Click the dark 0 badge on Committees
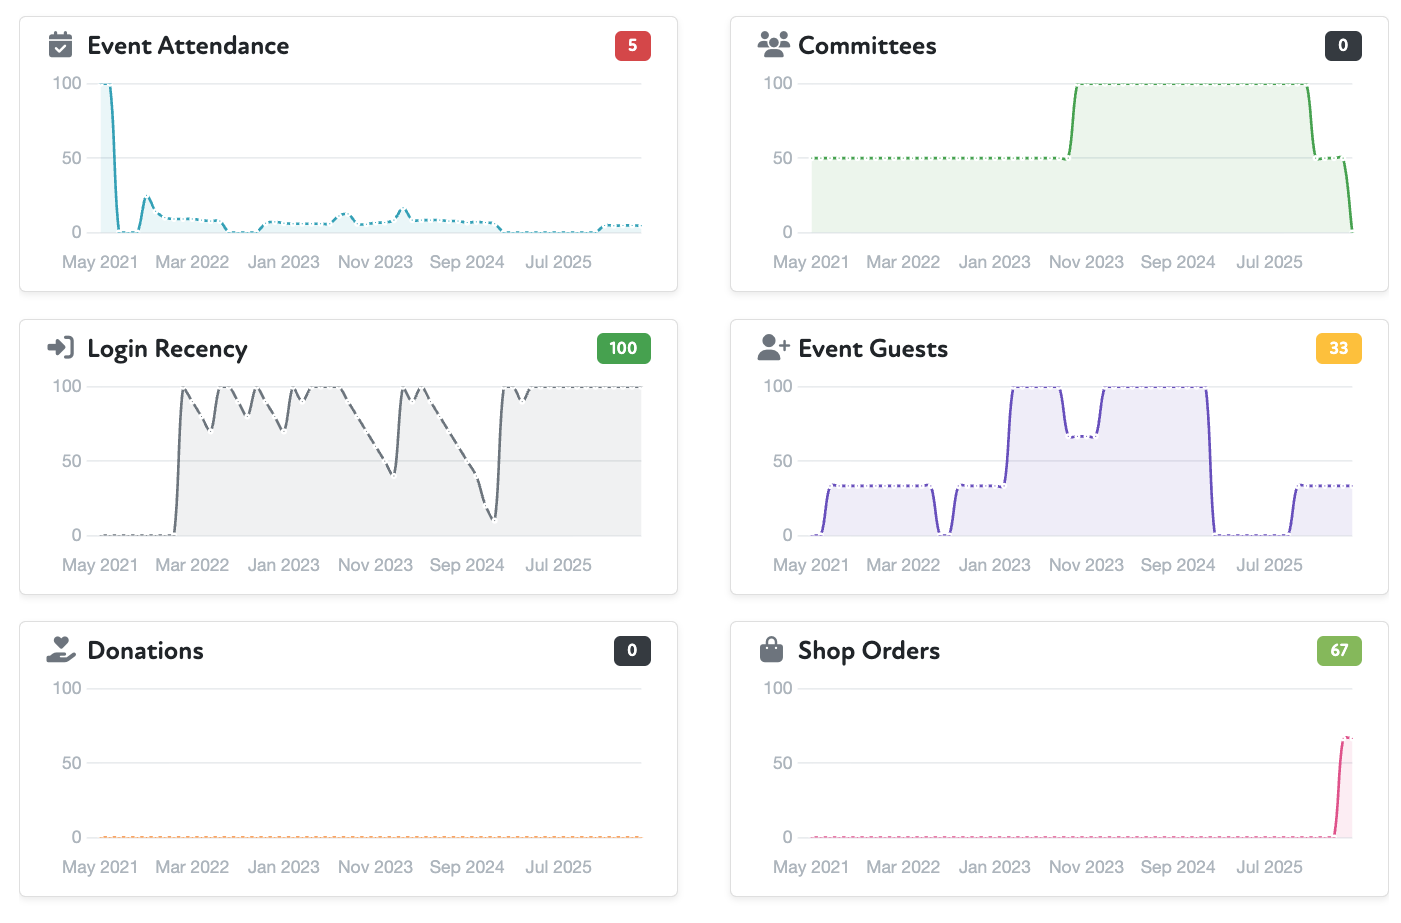This screenshot has height=923, width=1401. point(1342,46)
